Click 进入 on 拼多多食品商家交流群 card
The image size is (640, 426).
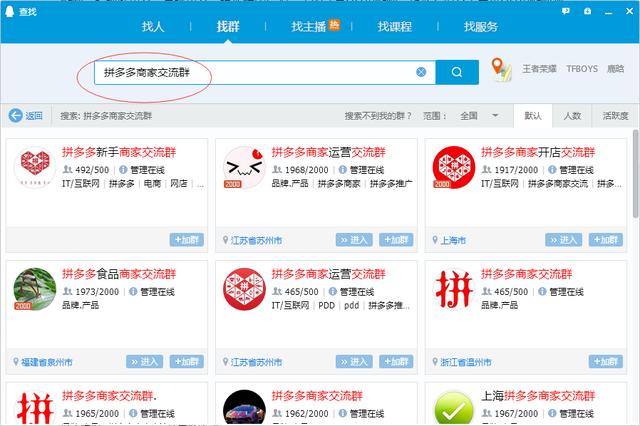click(144, 362)
